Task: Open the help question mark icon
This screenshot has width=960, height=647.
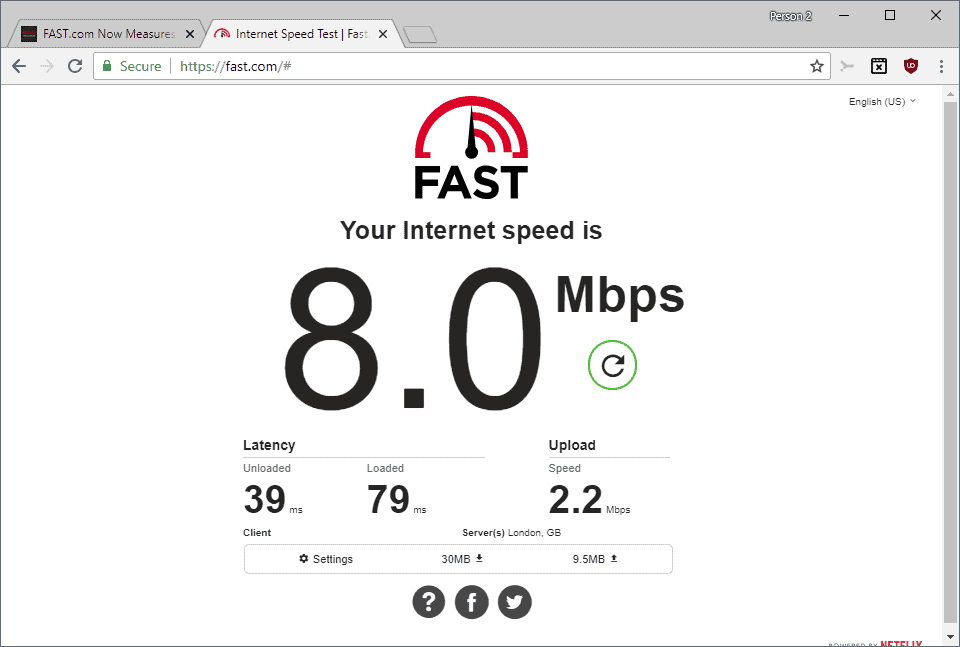Action: click(x=429, y=602)
